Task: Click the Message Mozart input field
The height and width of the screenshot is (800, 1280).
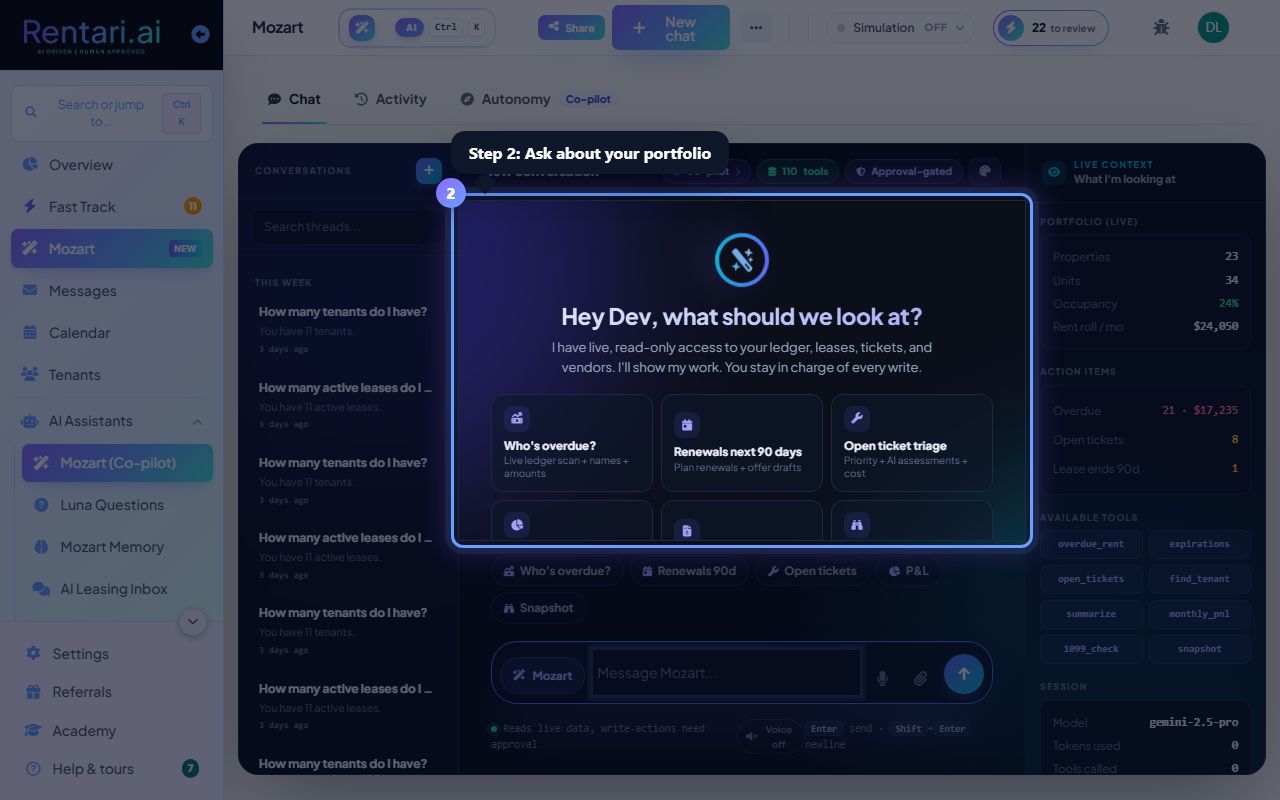Action: click(727, 673)
